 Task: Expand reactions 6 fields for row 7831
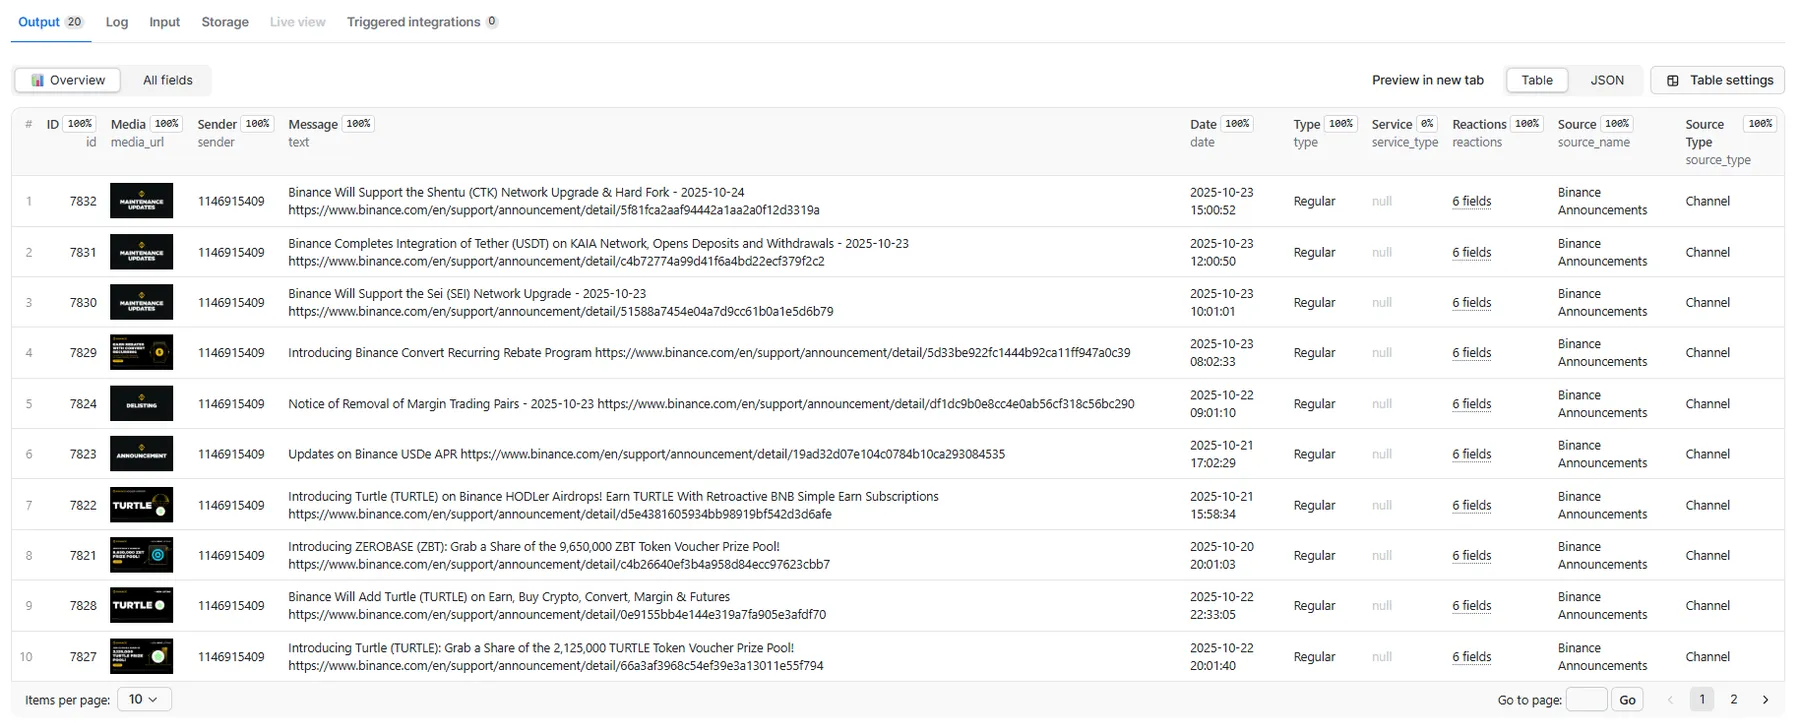click(1471, 252)
